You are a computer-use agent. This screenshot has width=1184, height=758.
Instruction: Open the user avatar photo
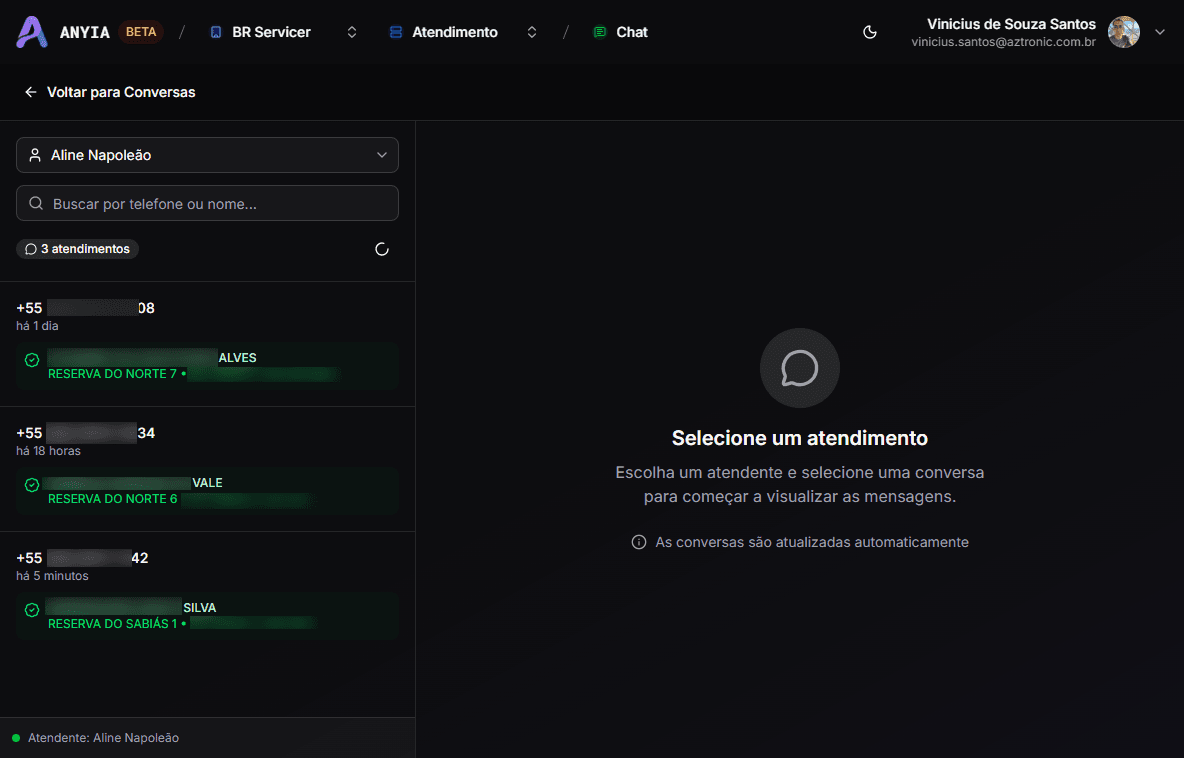coord(1124,32)
